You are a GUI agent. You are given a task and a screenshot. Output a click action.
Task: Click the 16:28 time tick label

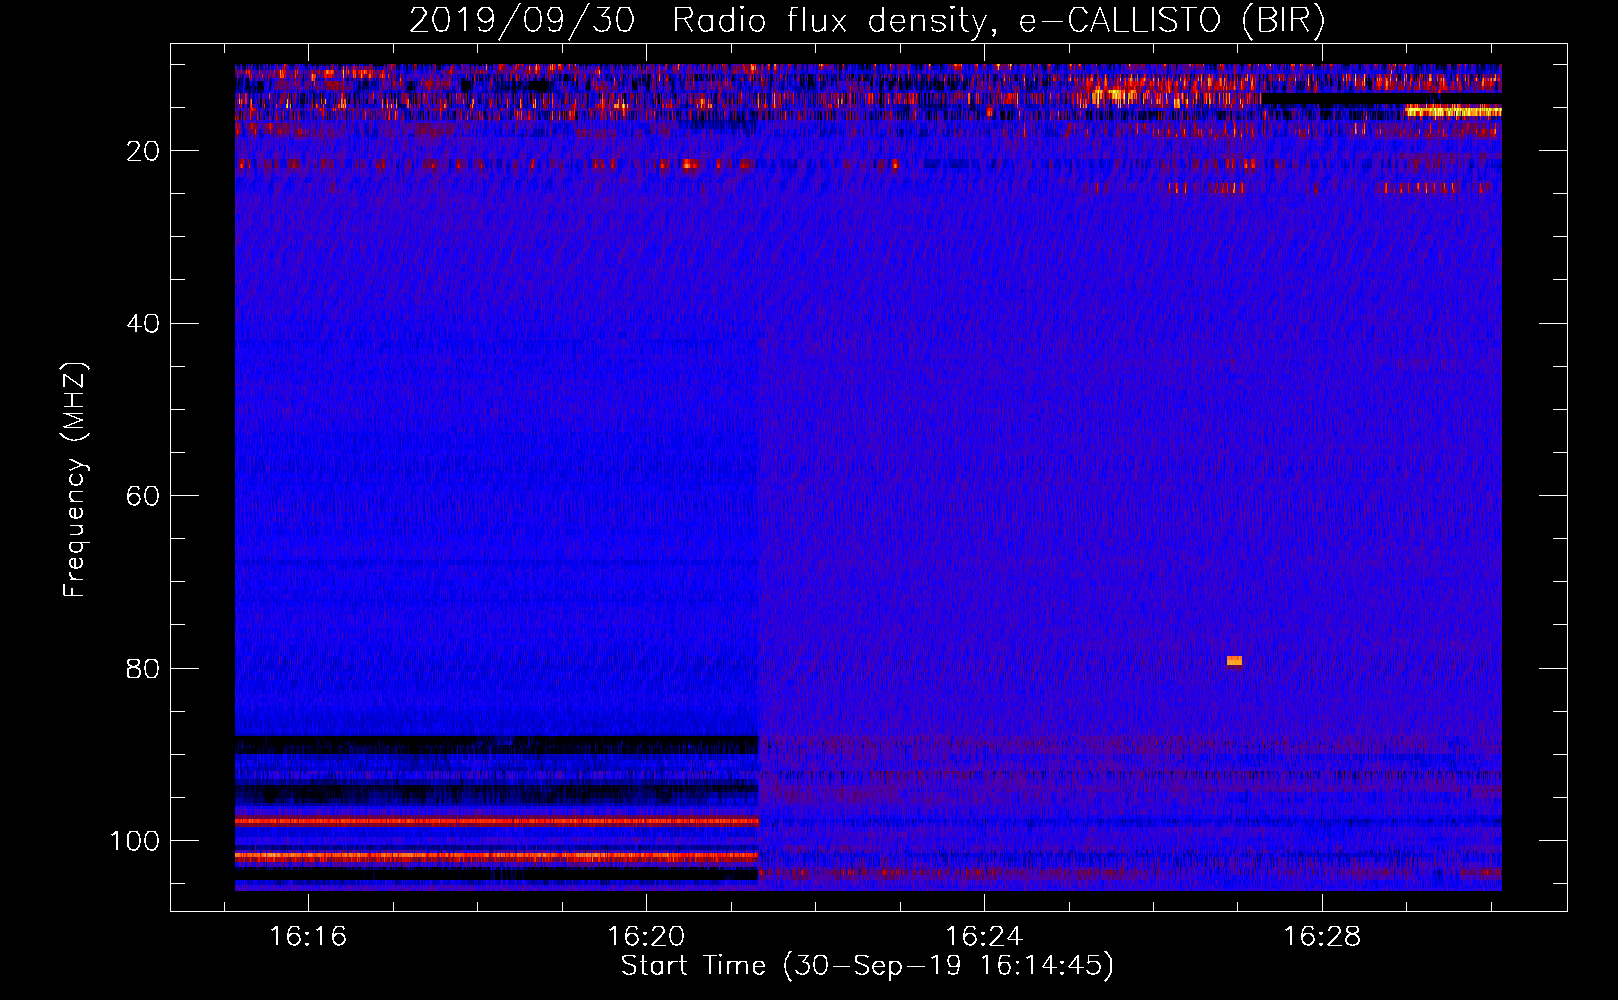1322,937
